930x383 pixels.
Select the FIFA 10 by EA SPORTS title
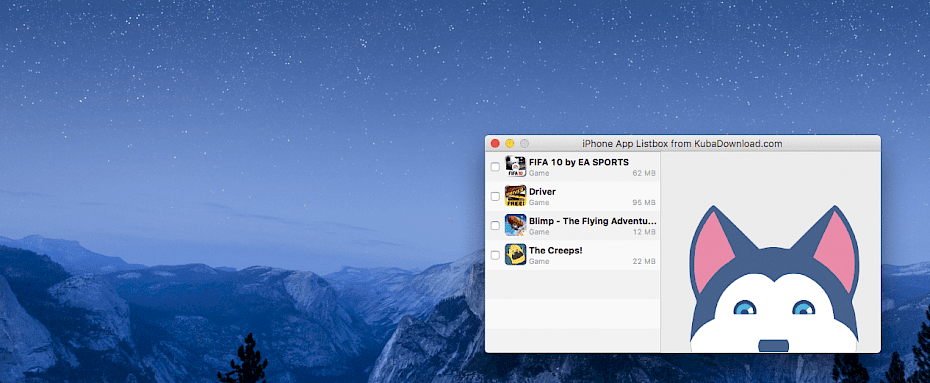click(x=578, y=162)
